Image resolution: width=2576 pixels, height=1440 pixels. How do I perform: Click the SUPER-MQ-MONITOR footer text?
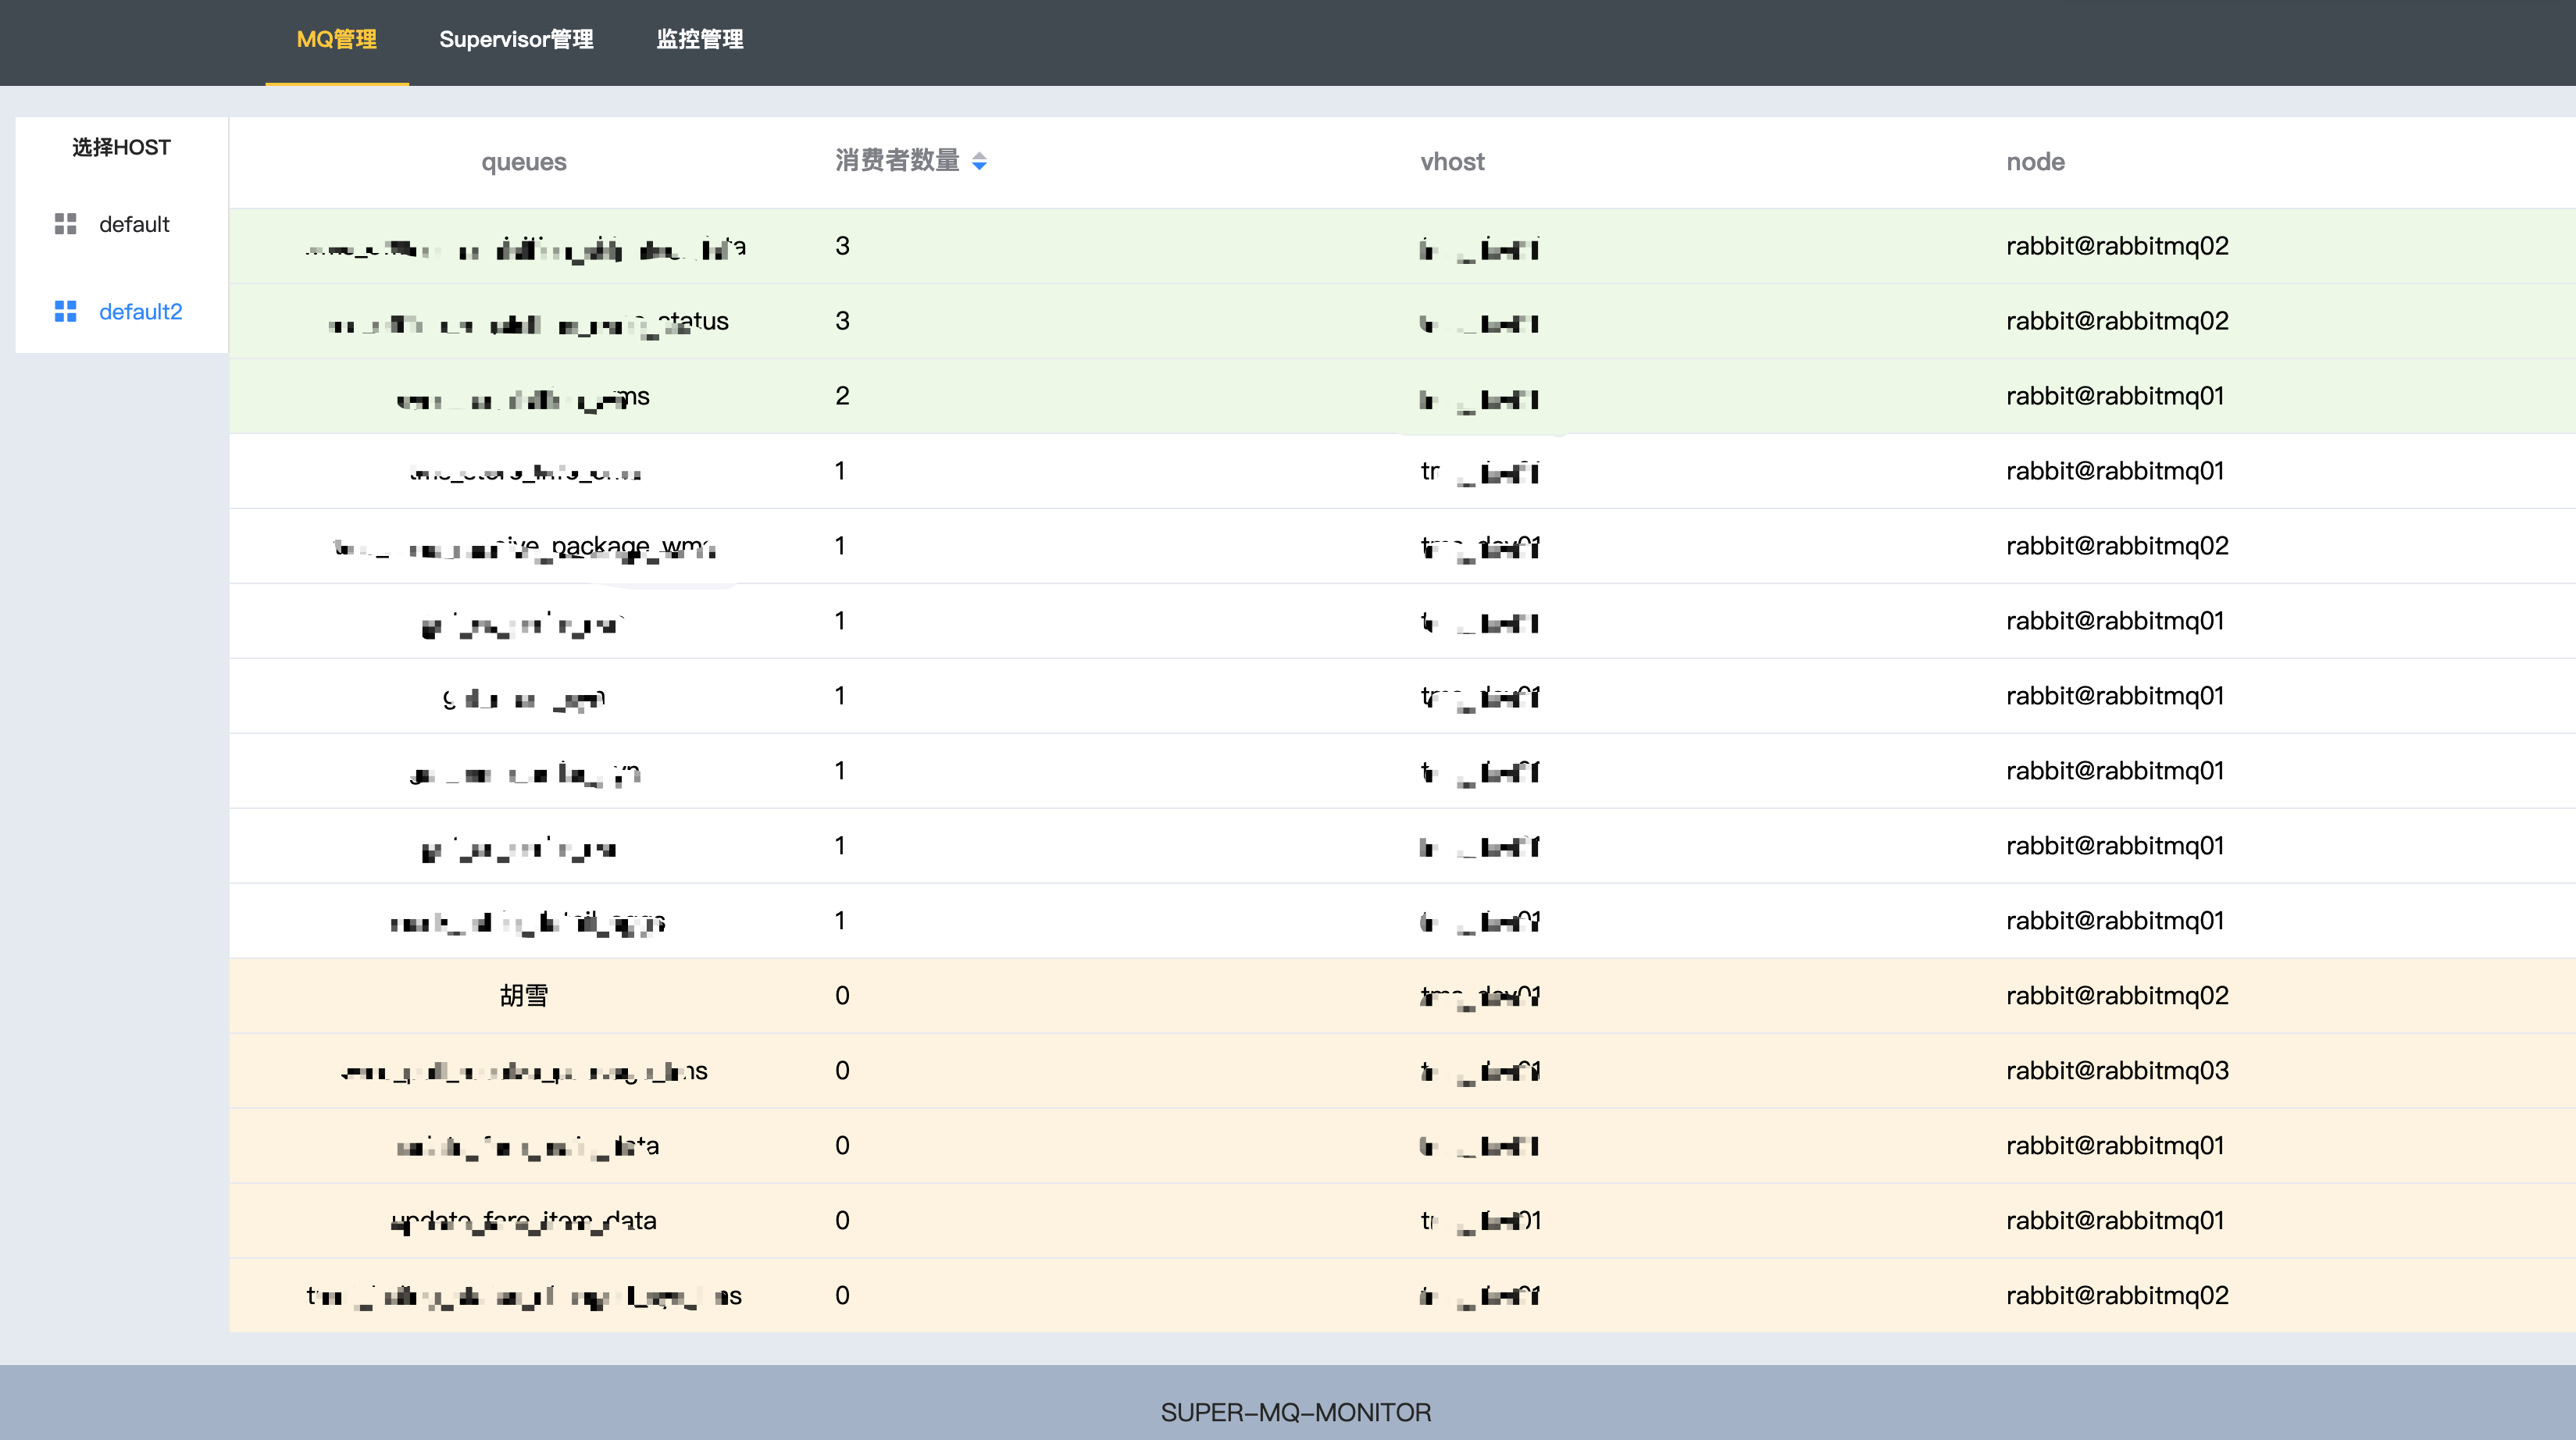1295,1412
